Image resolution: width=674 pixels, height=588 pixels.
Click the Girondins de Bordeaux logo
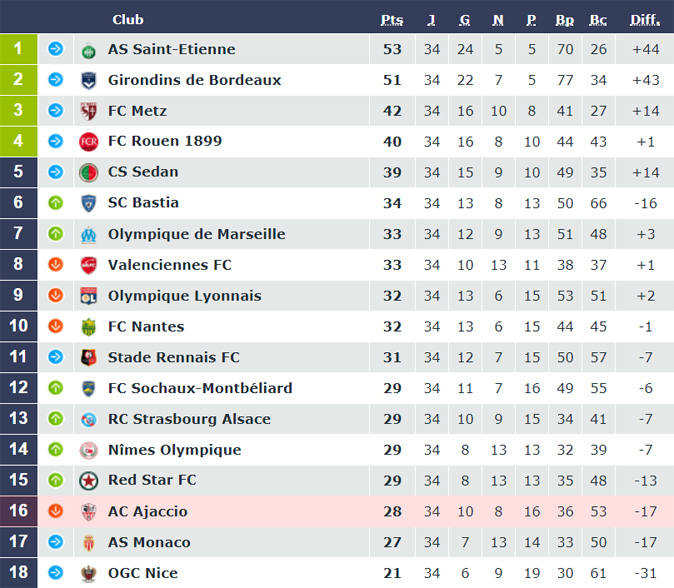coord(89,80)
